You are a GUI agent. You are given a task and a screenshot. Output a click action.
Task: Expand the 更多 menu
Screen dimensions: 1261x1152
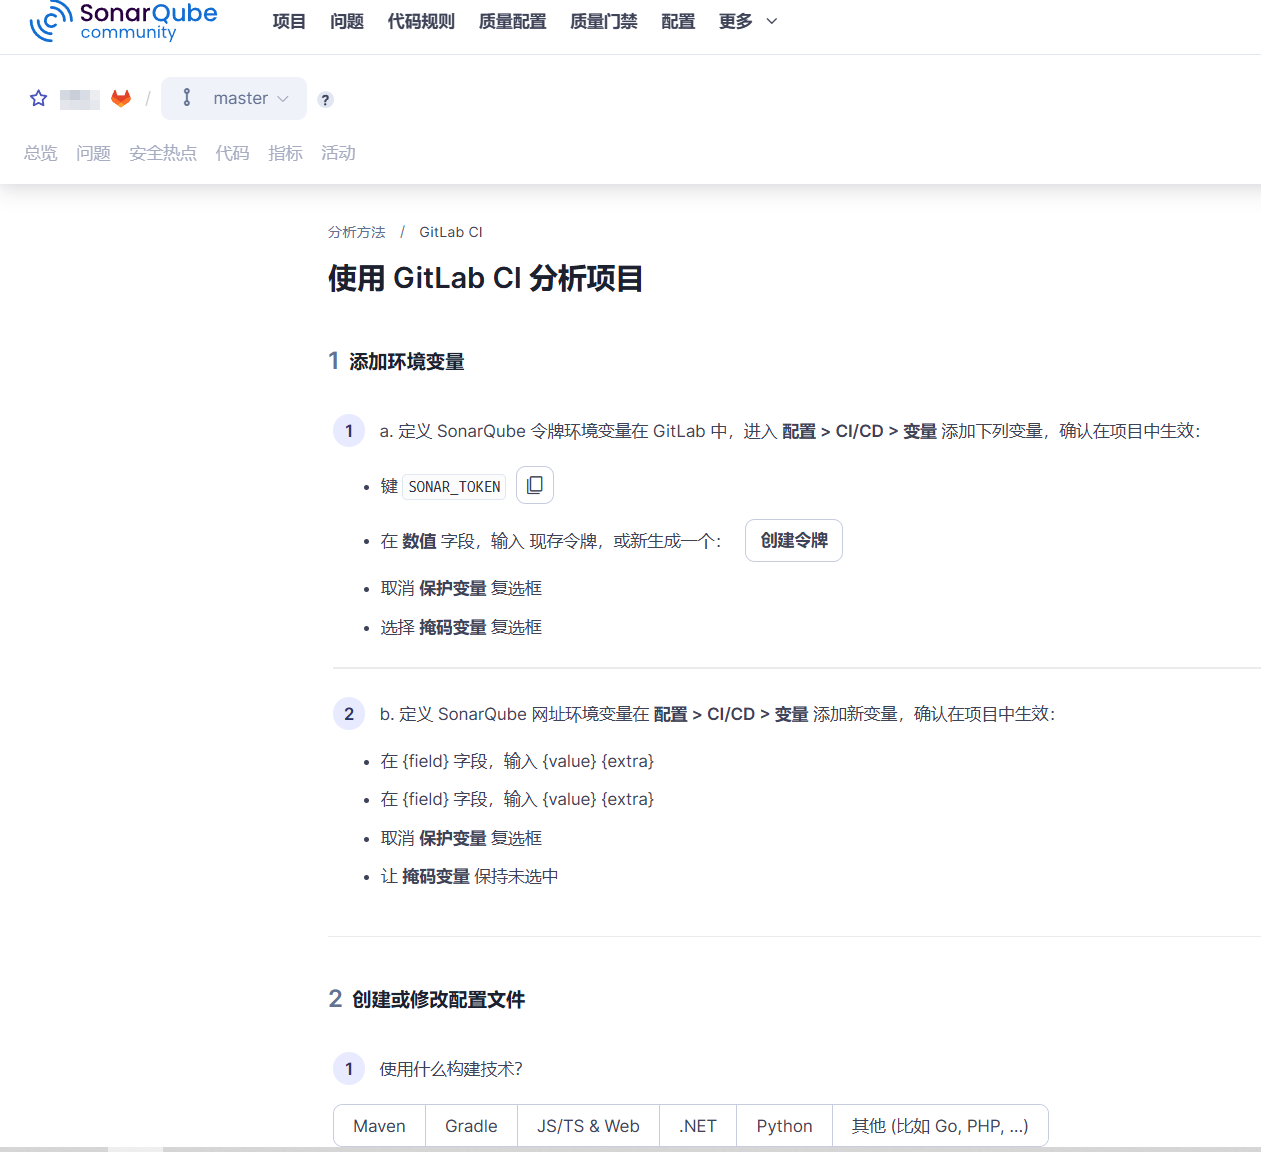[x=748, y=21]
